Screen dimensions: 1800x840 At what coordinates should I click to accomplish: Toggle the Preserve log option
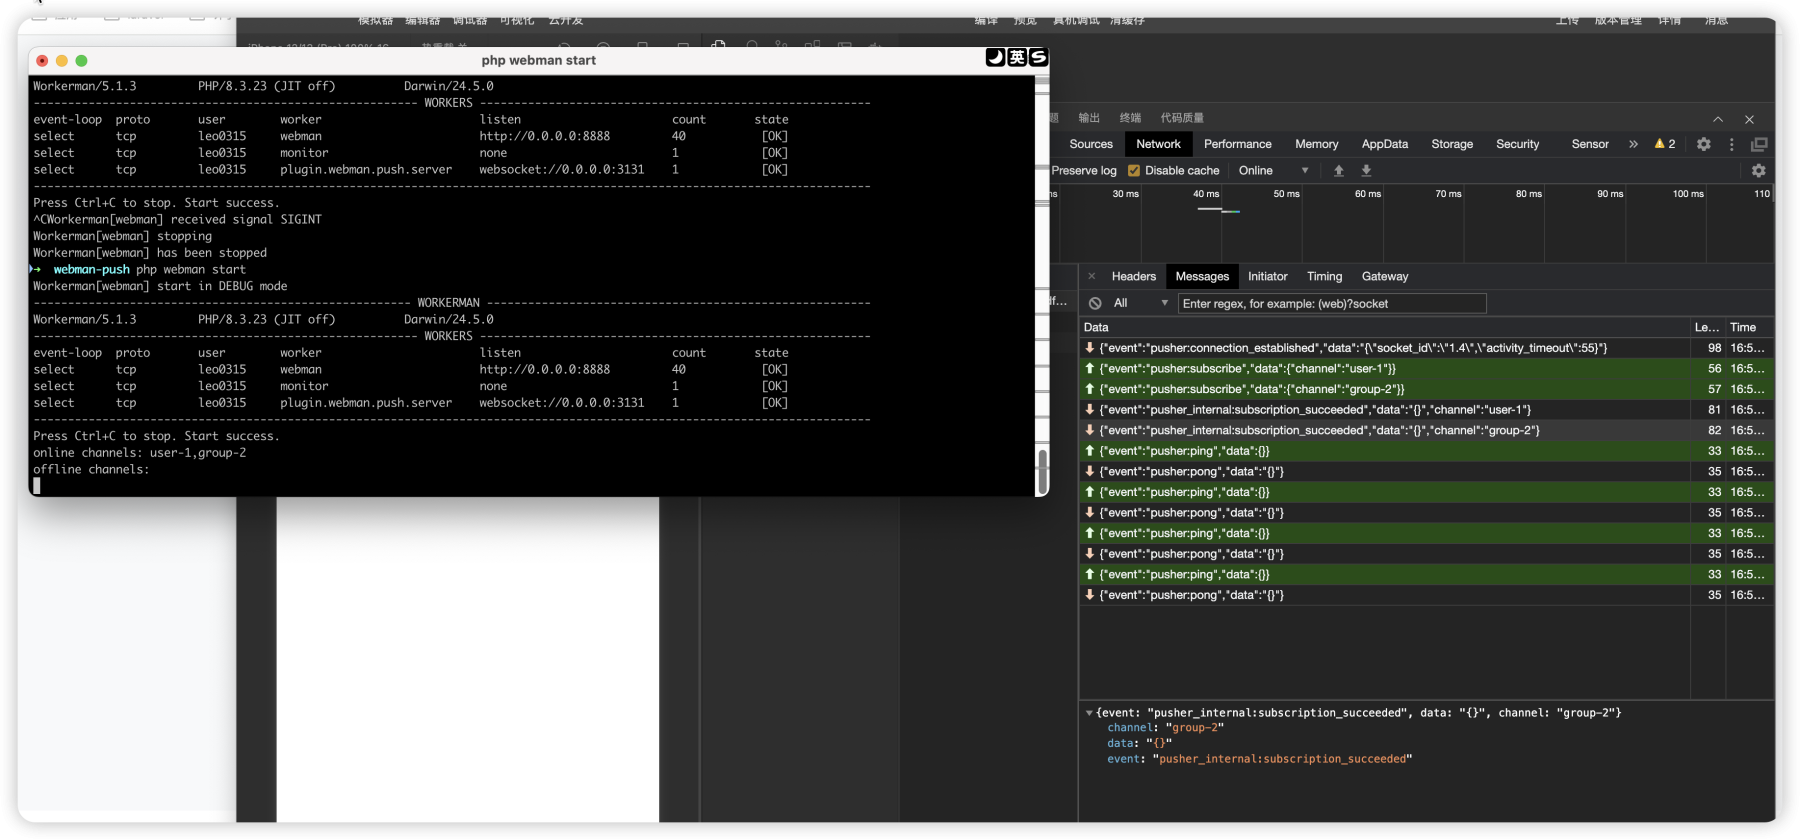click(x=1084, y=171)
